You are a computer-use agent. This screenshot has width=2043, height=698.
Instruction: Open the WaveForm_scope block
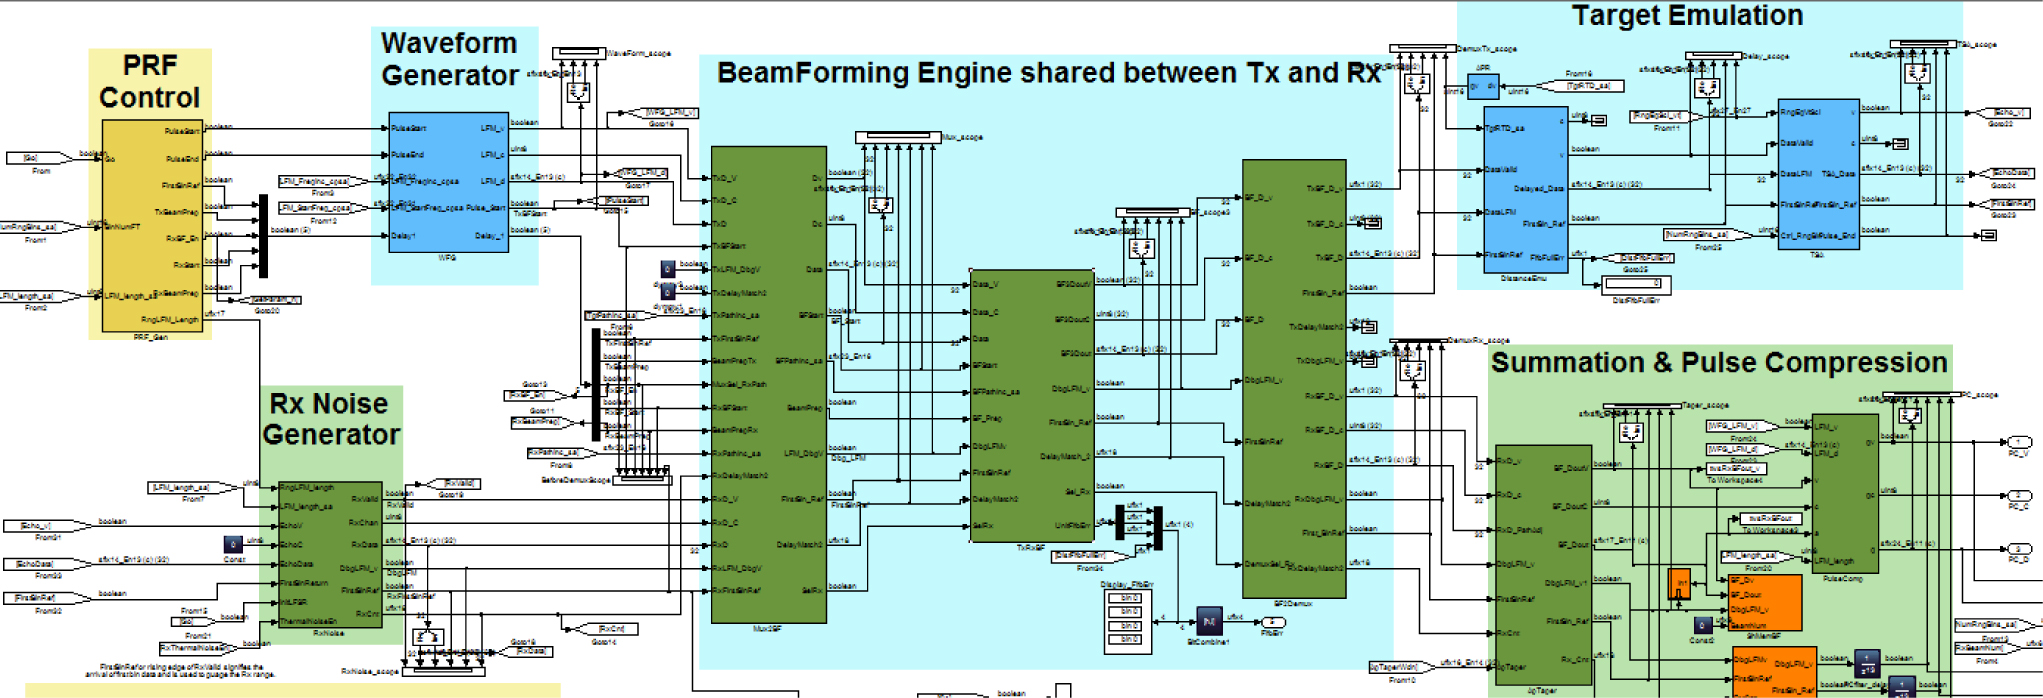coord(578,53)
